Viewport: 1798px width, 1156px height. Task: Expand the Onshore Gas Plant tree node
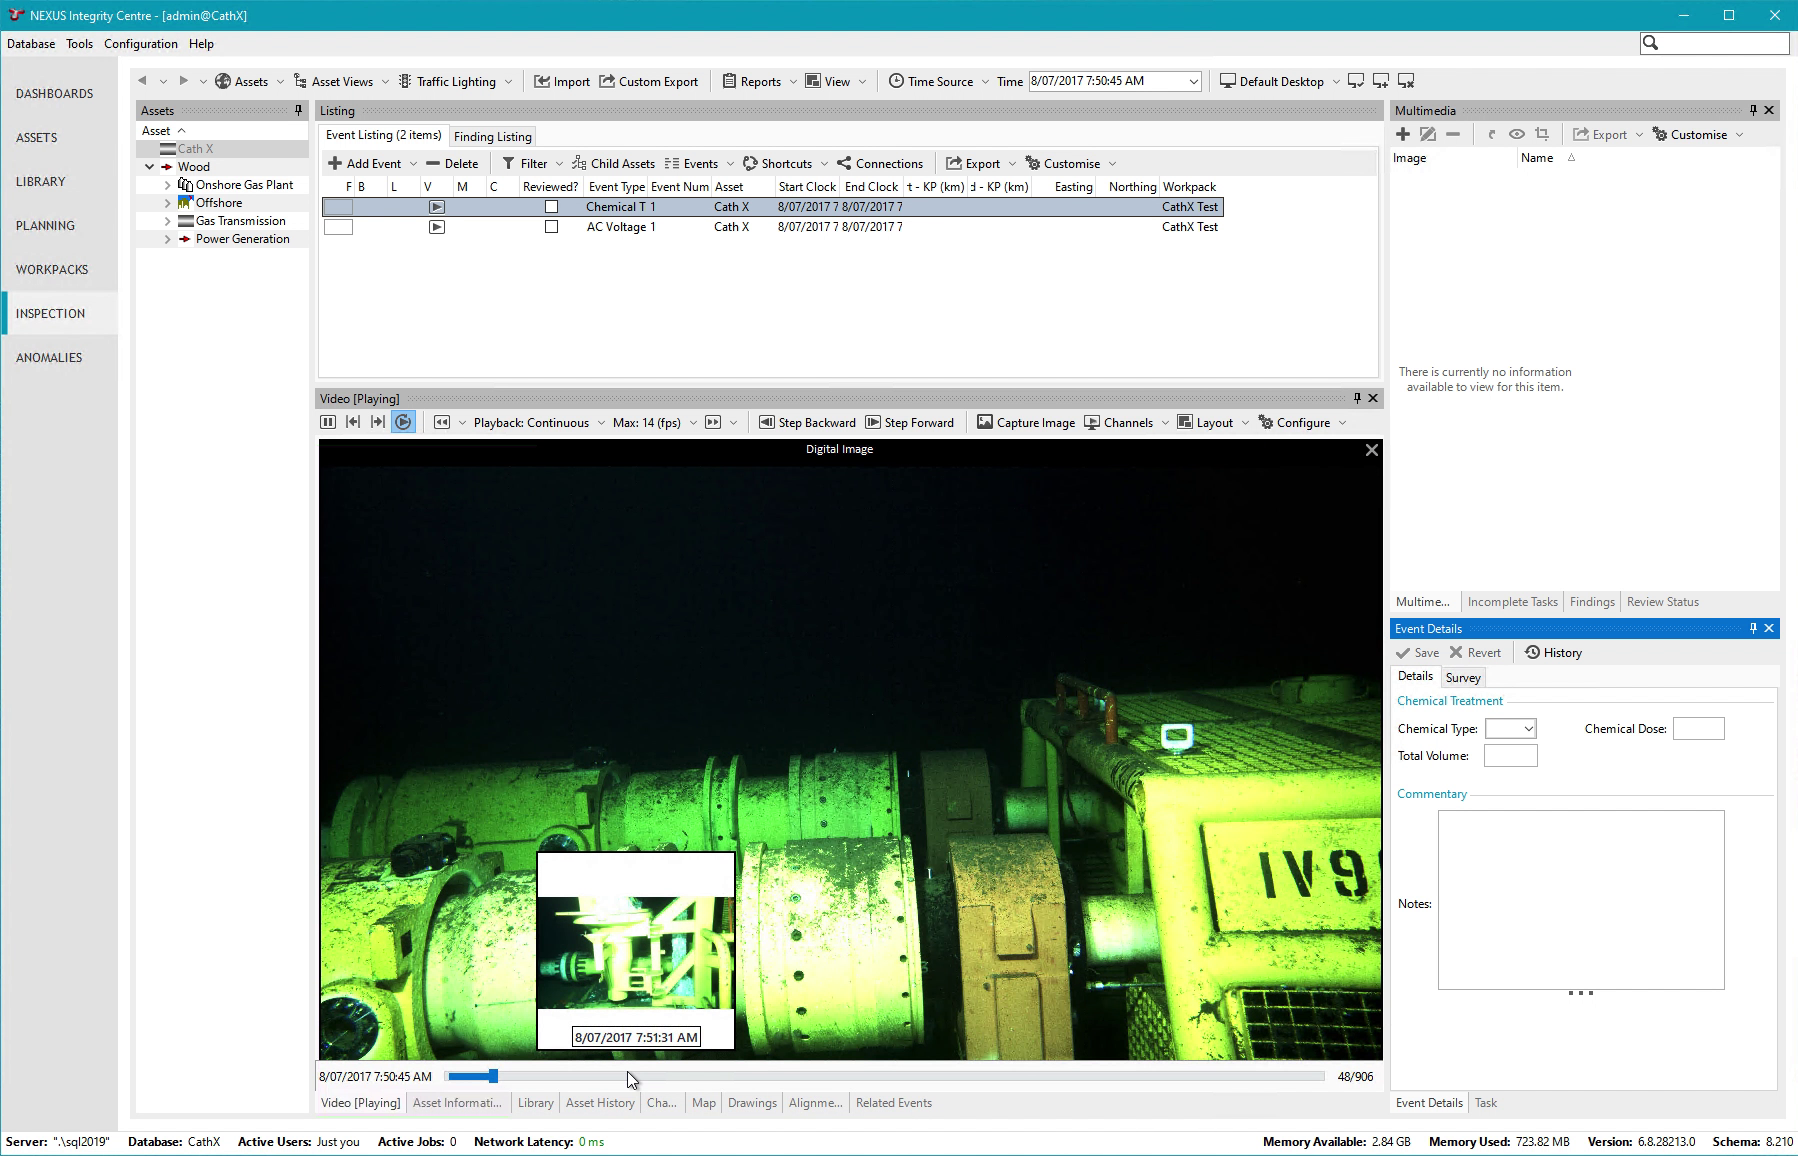coord(168,185)
